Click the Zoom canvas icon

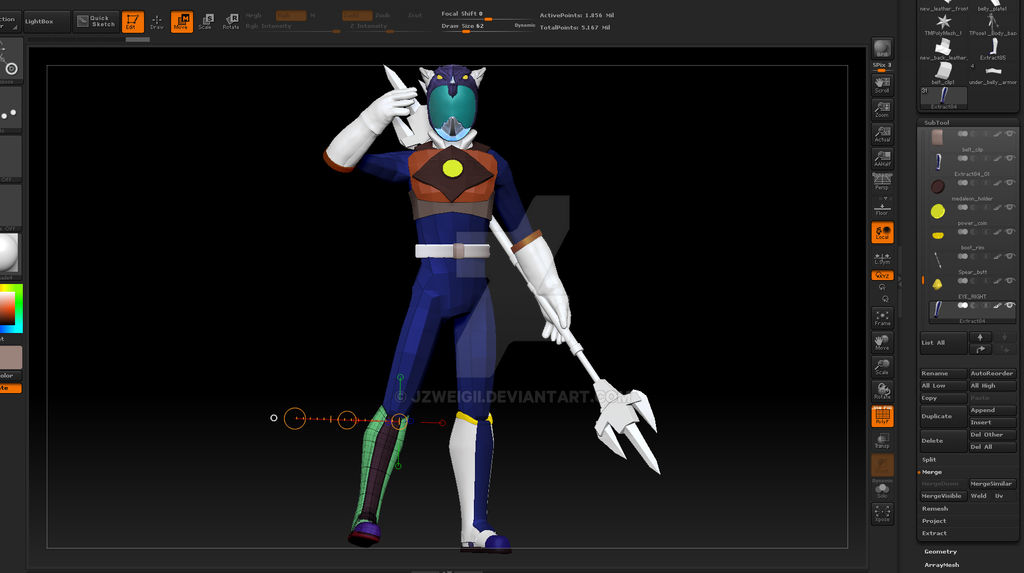point(882,109)
